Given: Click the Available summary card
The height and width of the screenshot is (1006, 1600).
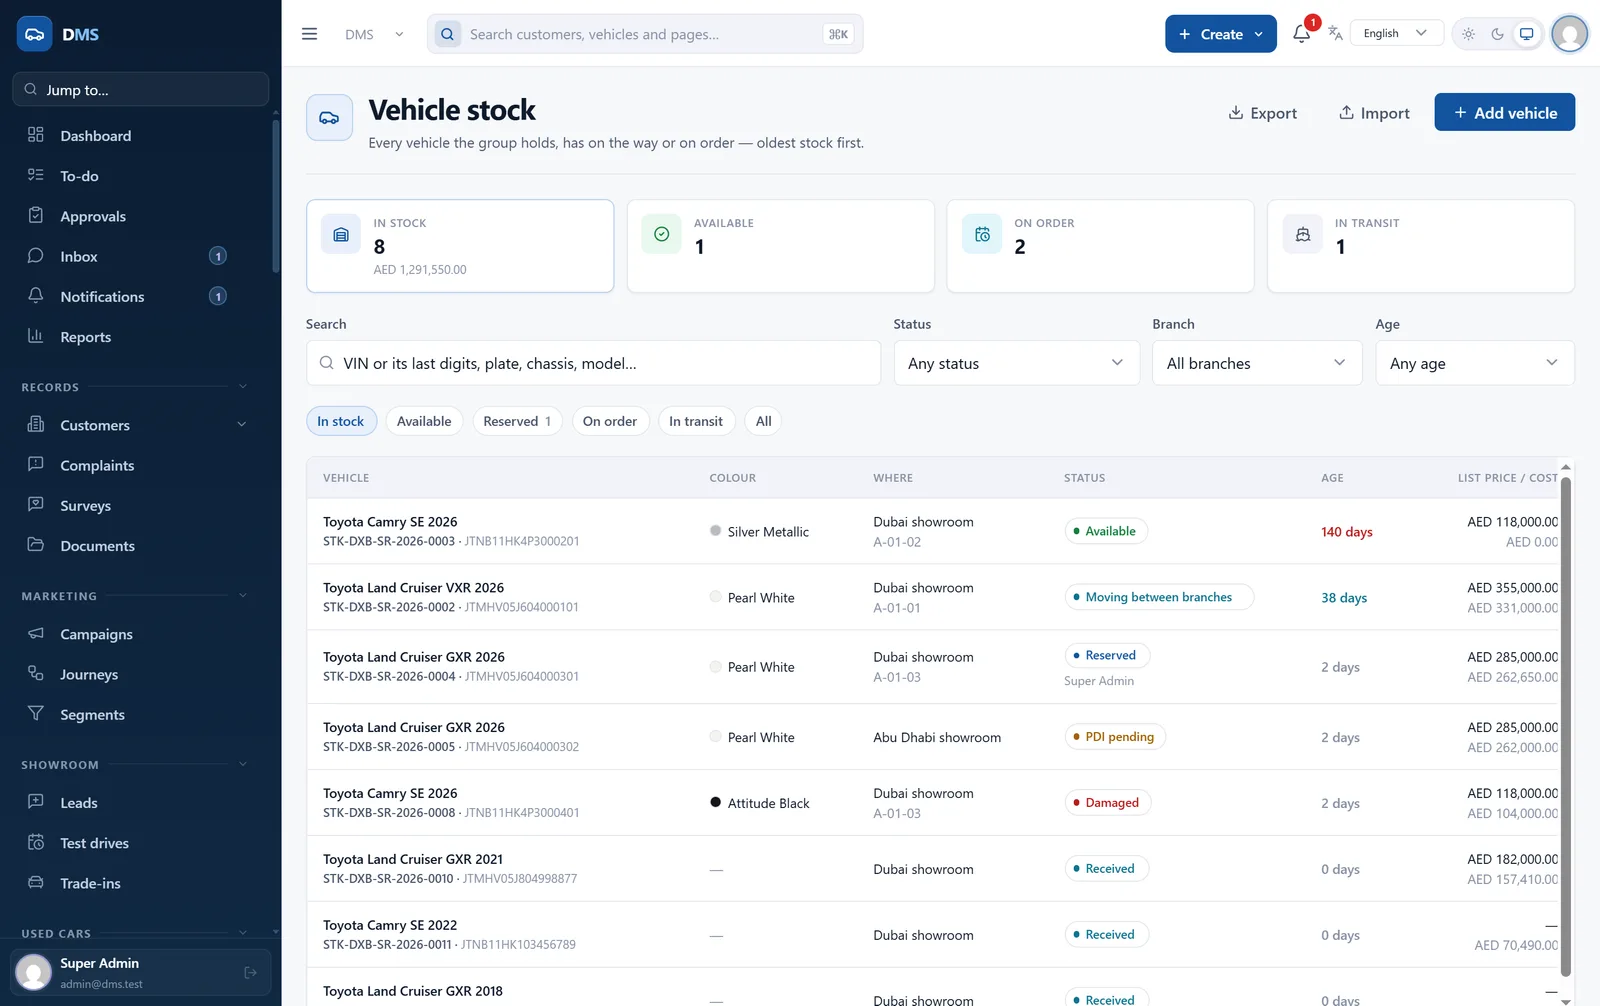Looking at the screenshot, I should click(x=780, y=246).
